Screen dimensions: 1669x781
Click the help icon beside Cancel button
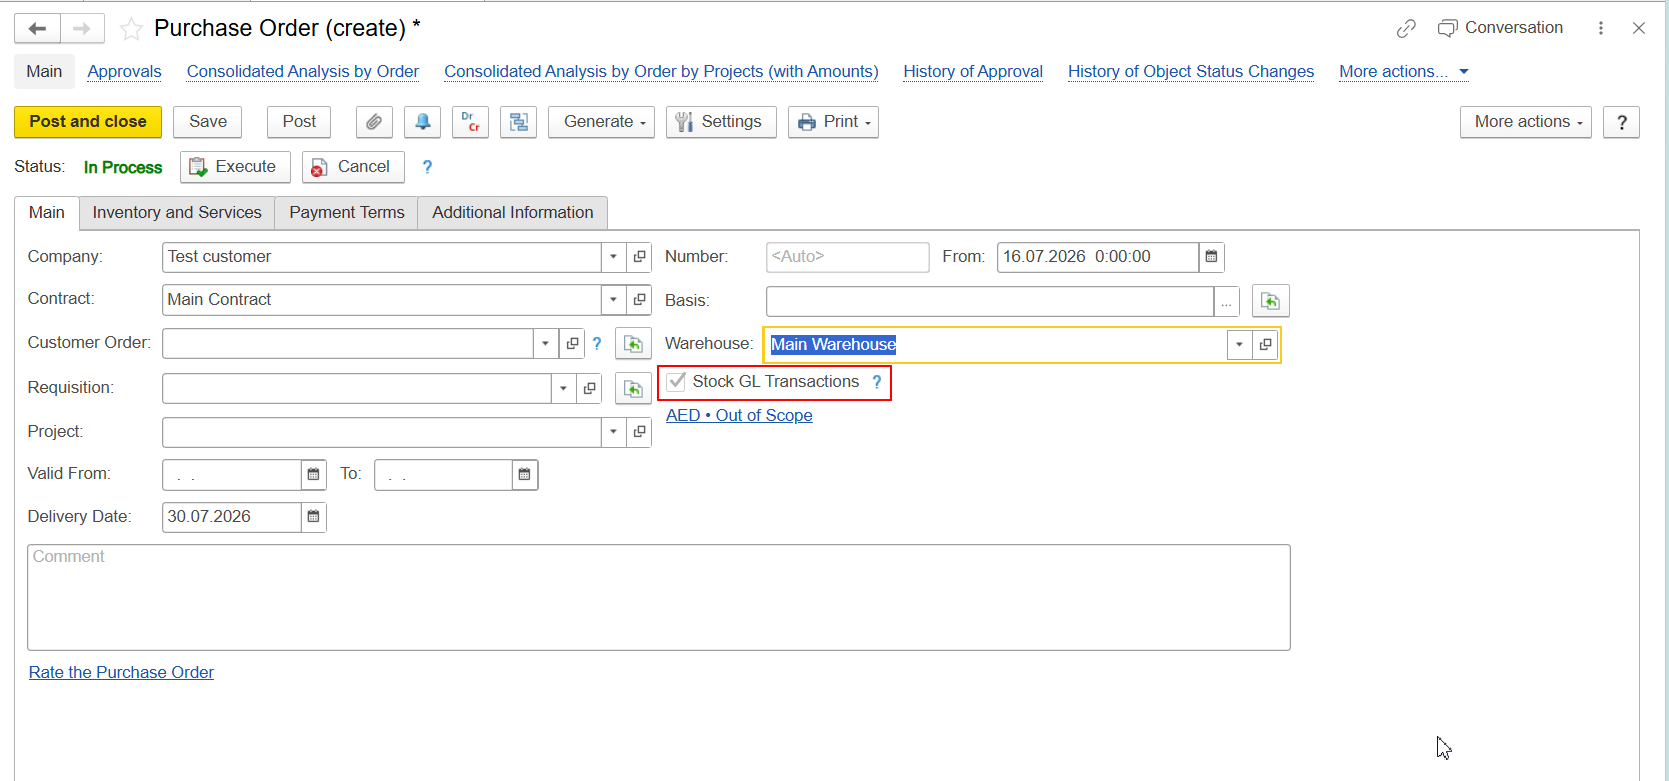427,167
